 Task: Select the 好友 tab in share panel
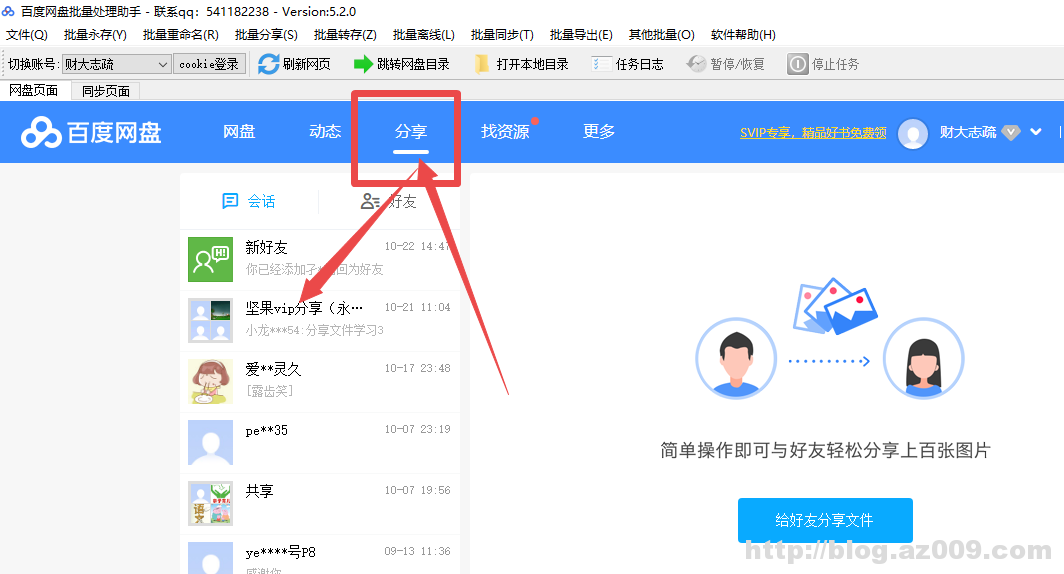389,201
